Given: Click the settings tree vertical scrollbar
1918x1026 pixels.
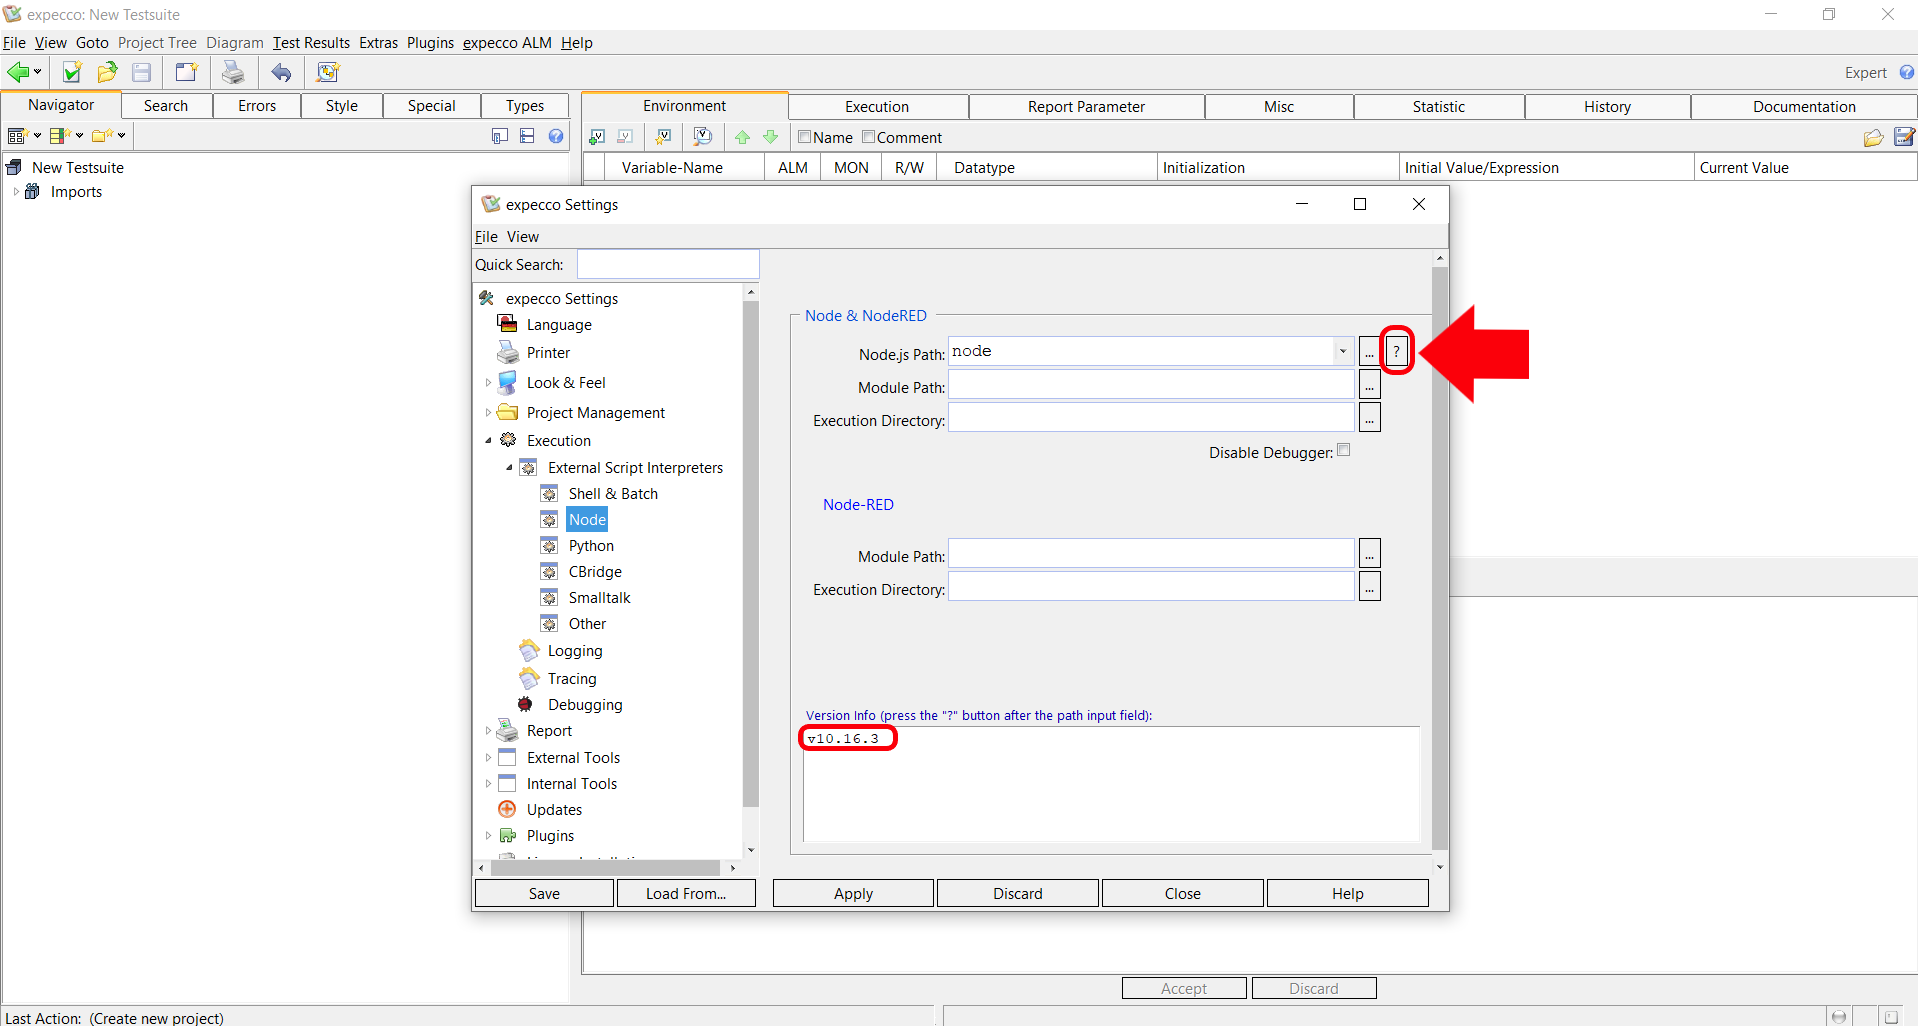Looking at the screenshot, I should pyautogui.click(x=751, y=550).
